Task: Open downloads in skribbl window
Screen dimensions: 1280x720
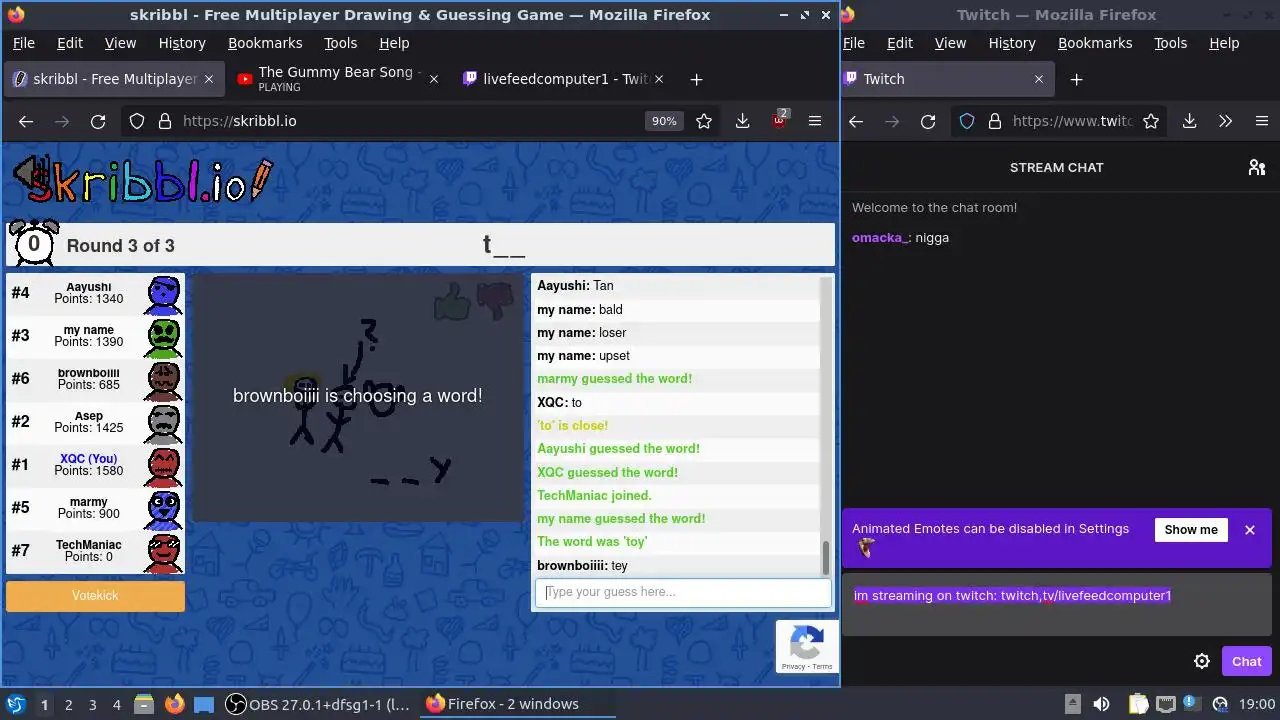Action: [742, 121]
